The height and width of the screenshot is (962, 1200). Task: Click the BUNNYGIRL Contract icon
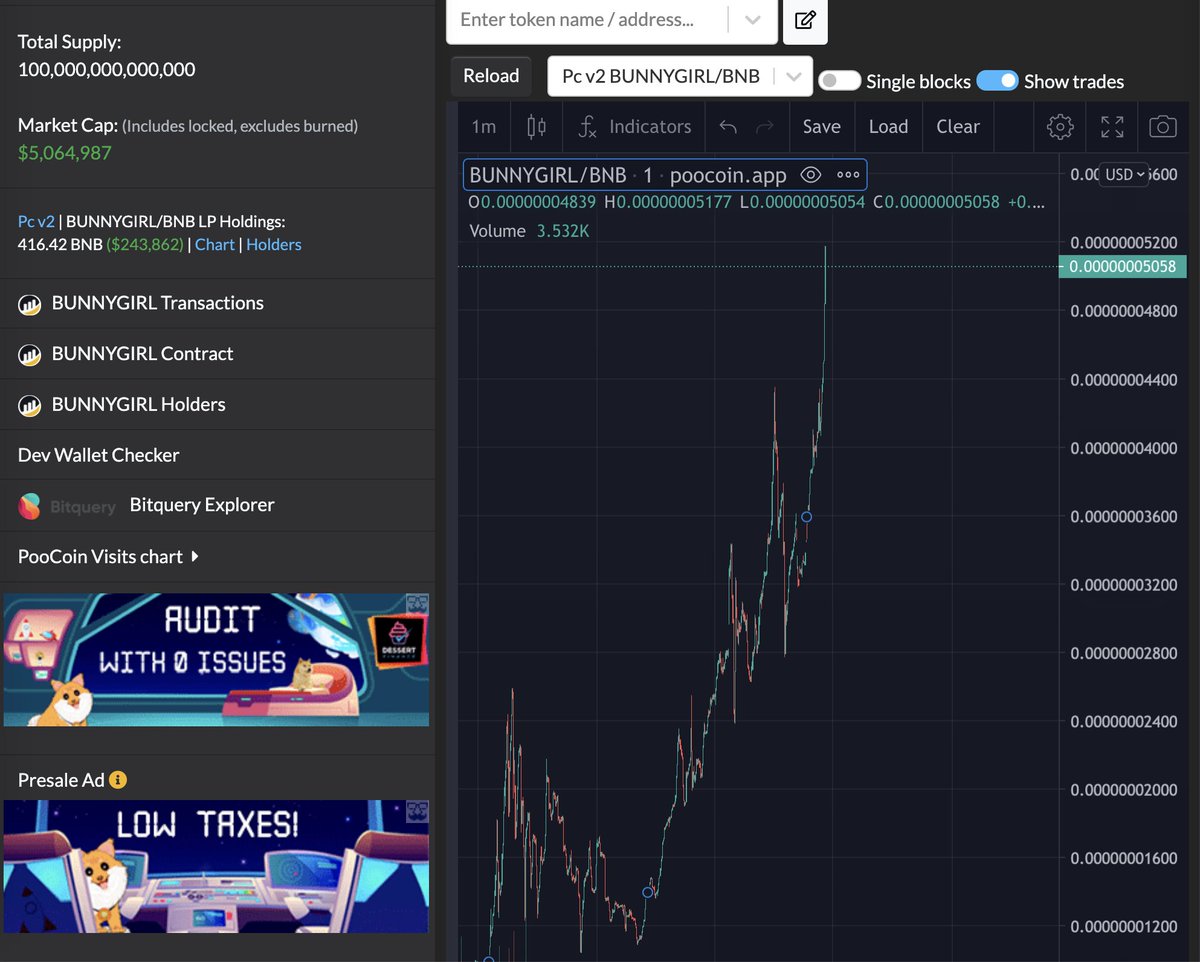[30, 355]
